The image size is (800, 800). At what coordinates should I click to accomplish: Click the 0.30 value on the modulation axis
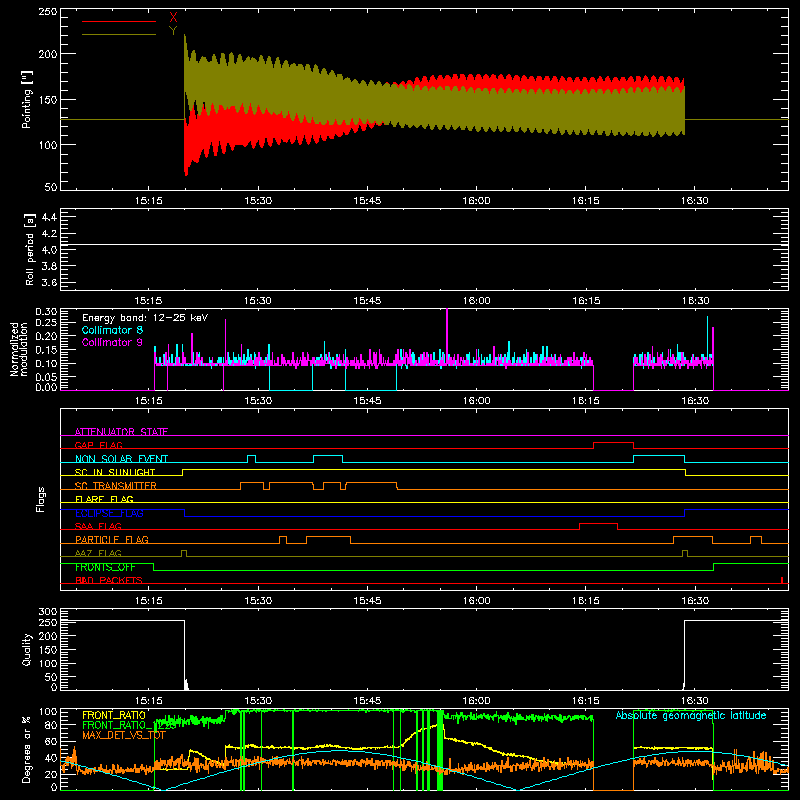[x=46, y=312]
